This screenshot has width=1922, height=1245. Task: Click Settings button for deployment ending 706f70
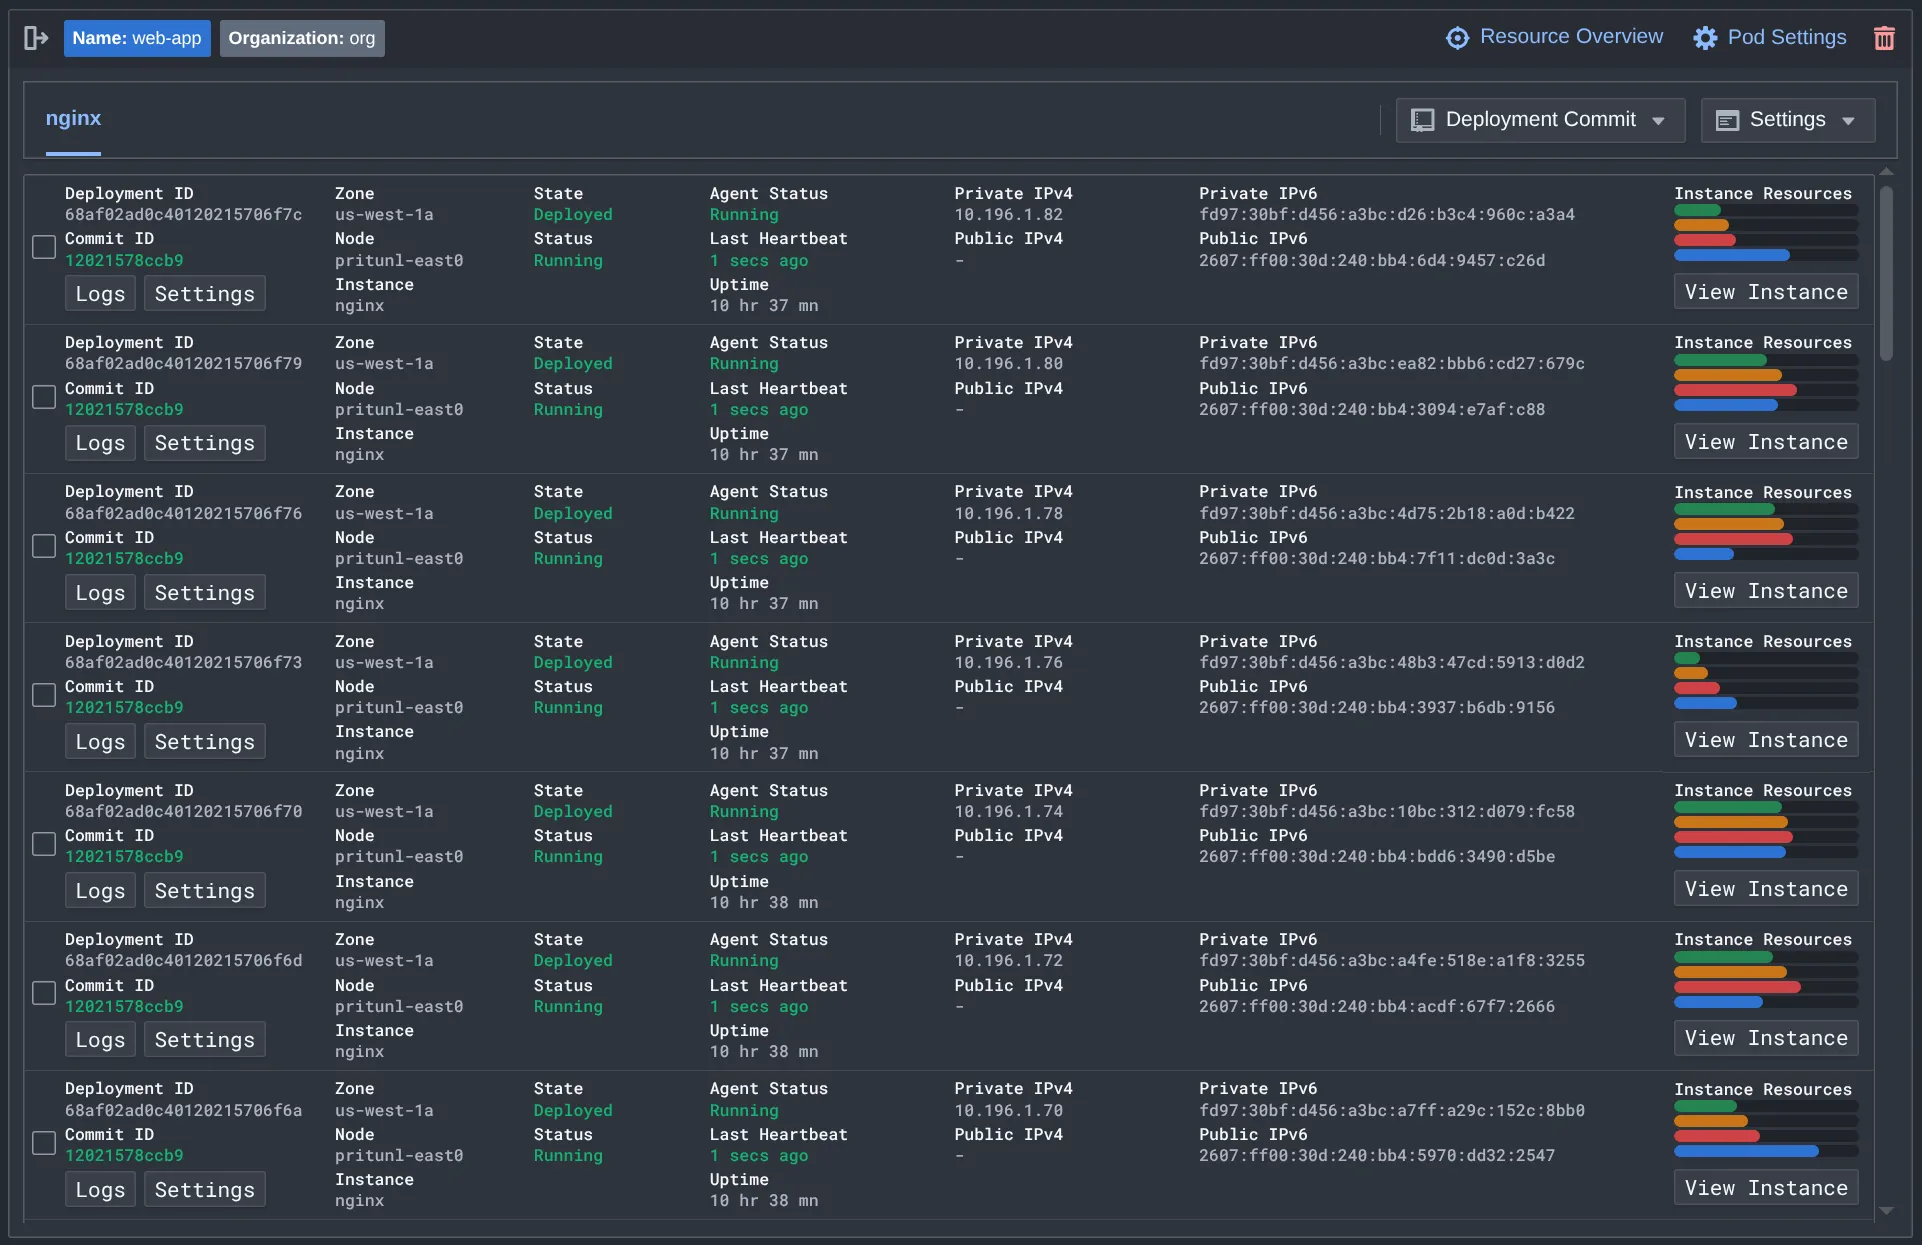(x=204, y=891)
